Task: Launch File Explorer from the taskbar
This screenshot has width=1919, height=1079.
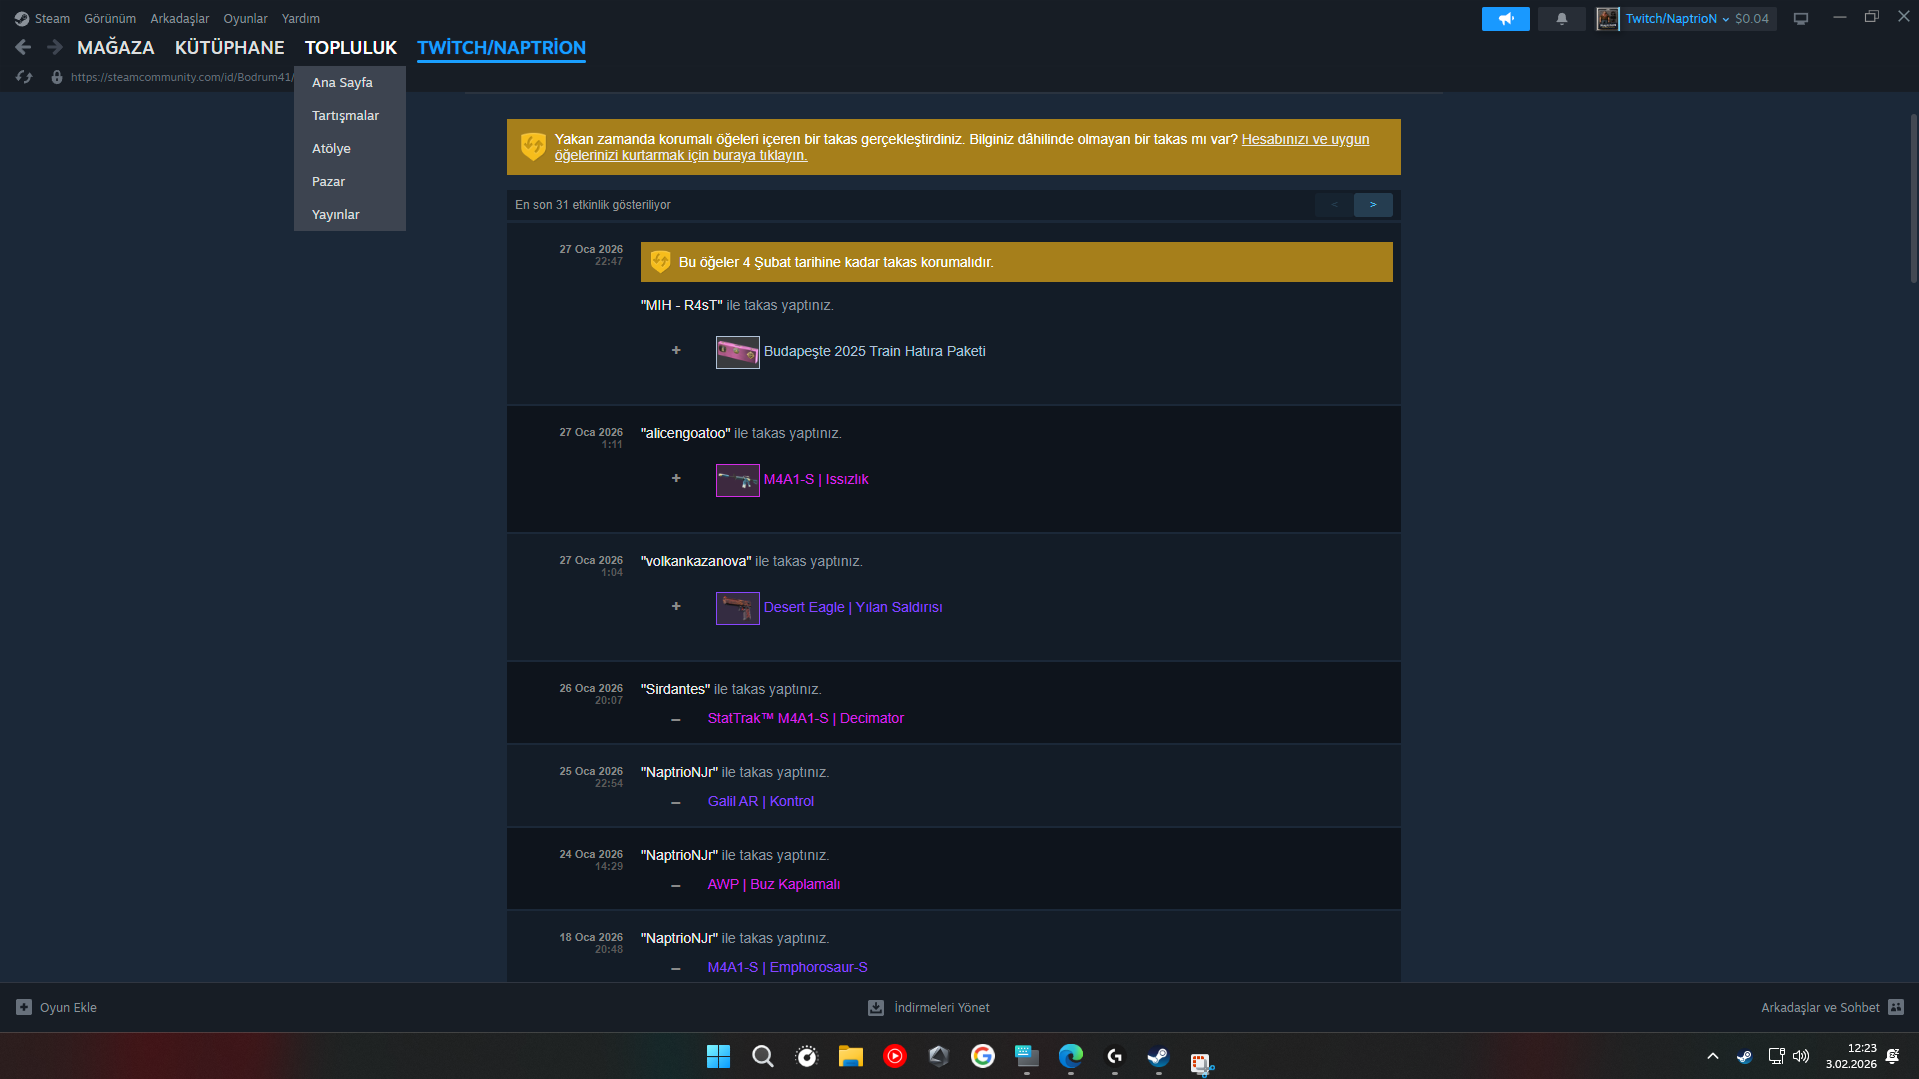Action: pos(850,1056)
